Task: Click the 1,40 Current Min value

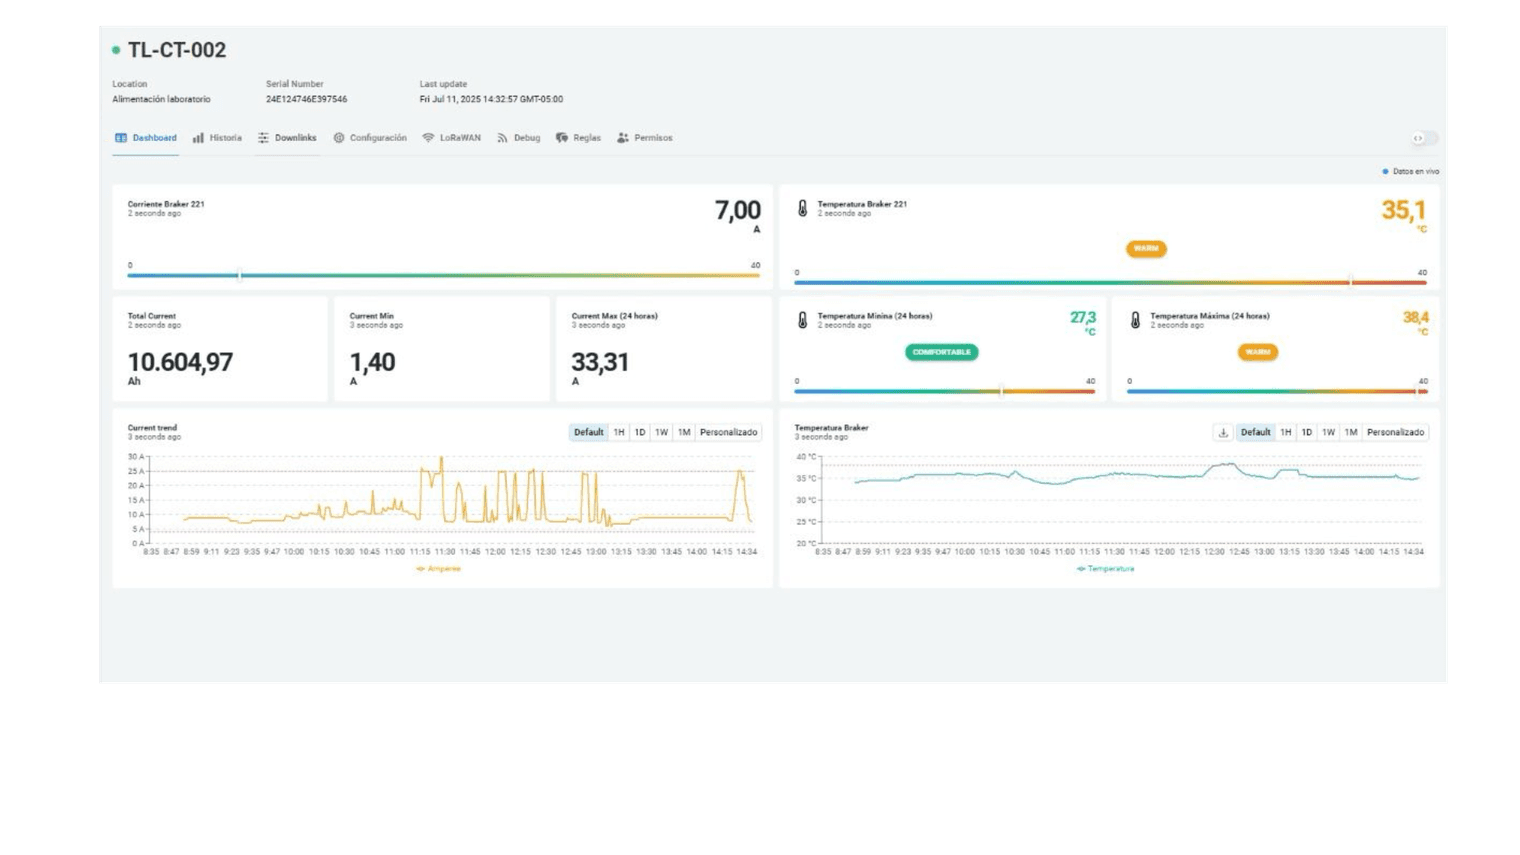Action: pyautogui.click(x=372, y=362)
